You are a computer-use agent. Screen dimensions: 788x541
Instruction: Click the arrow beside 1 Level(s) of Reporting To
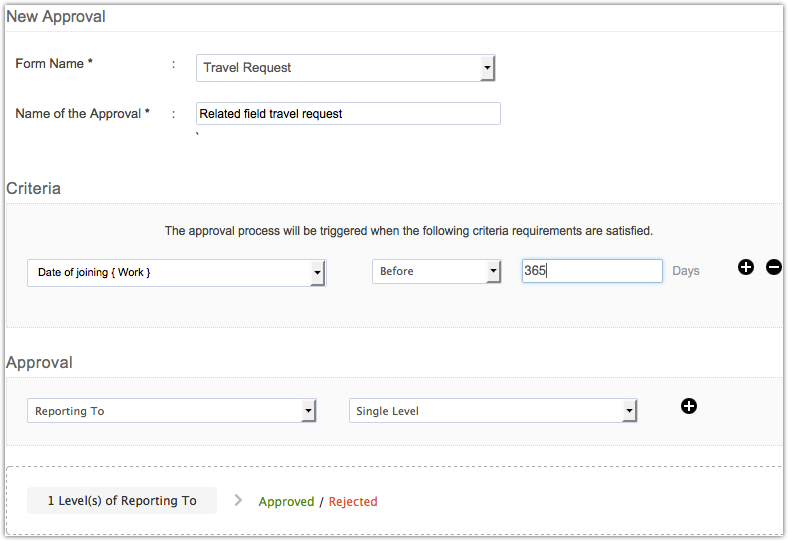(238, 500)
